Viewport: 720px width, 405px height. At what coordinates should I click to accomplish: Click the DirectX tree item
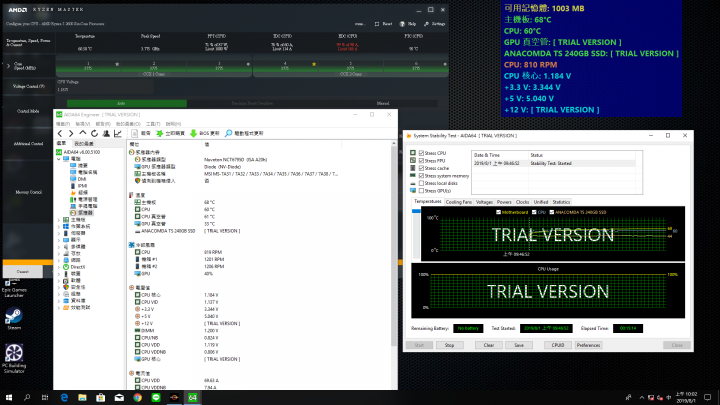click(74, 267)
